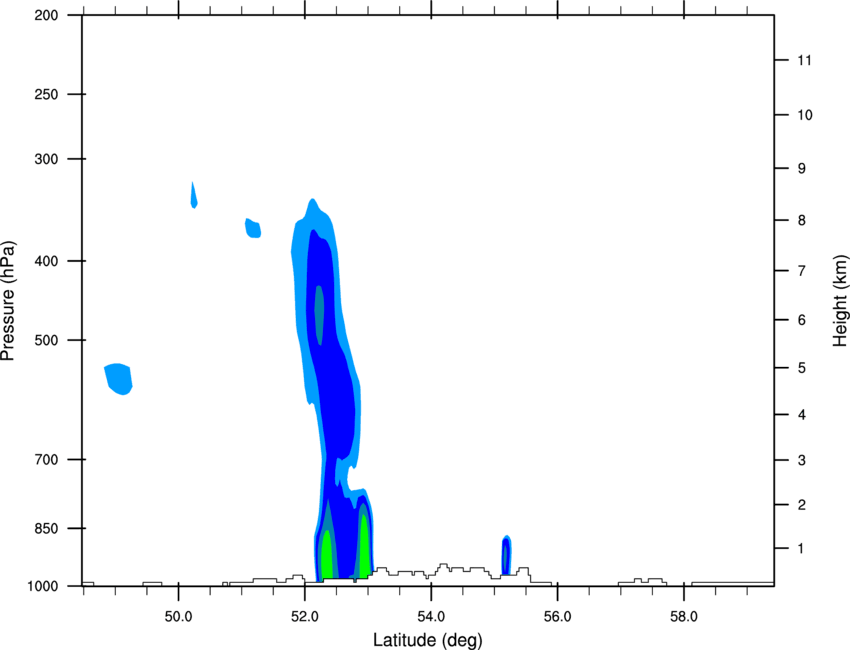Click the 58.0 latitude tick label
Screen dimensions: 850x650
[684, 617]
